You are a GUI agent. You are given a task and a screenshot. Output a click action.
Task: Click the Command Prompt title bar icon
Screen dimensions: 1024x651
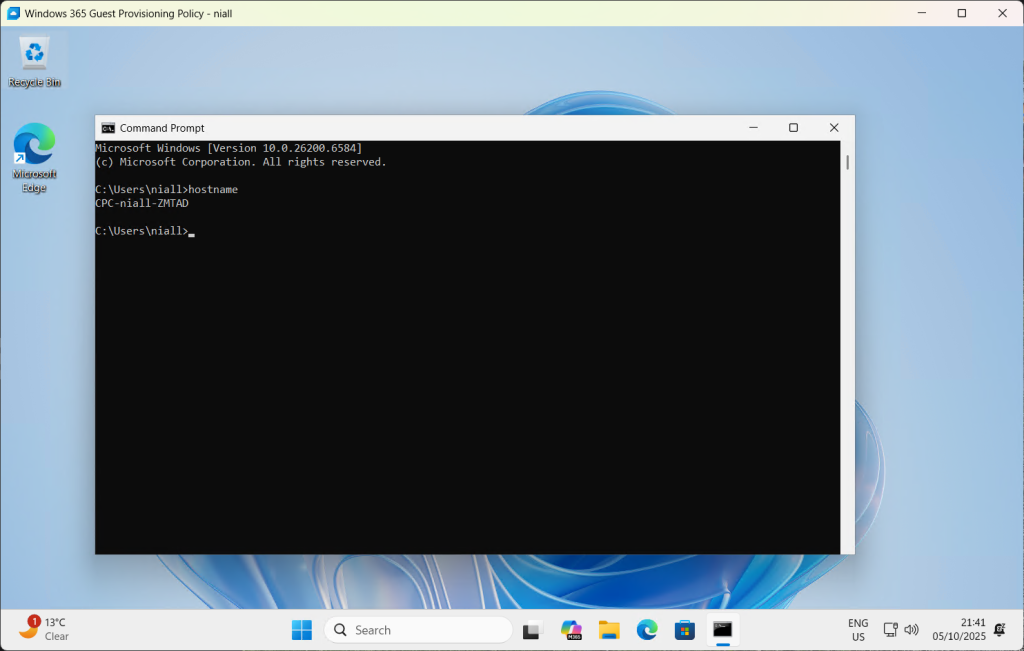(x=108, y=128)
